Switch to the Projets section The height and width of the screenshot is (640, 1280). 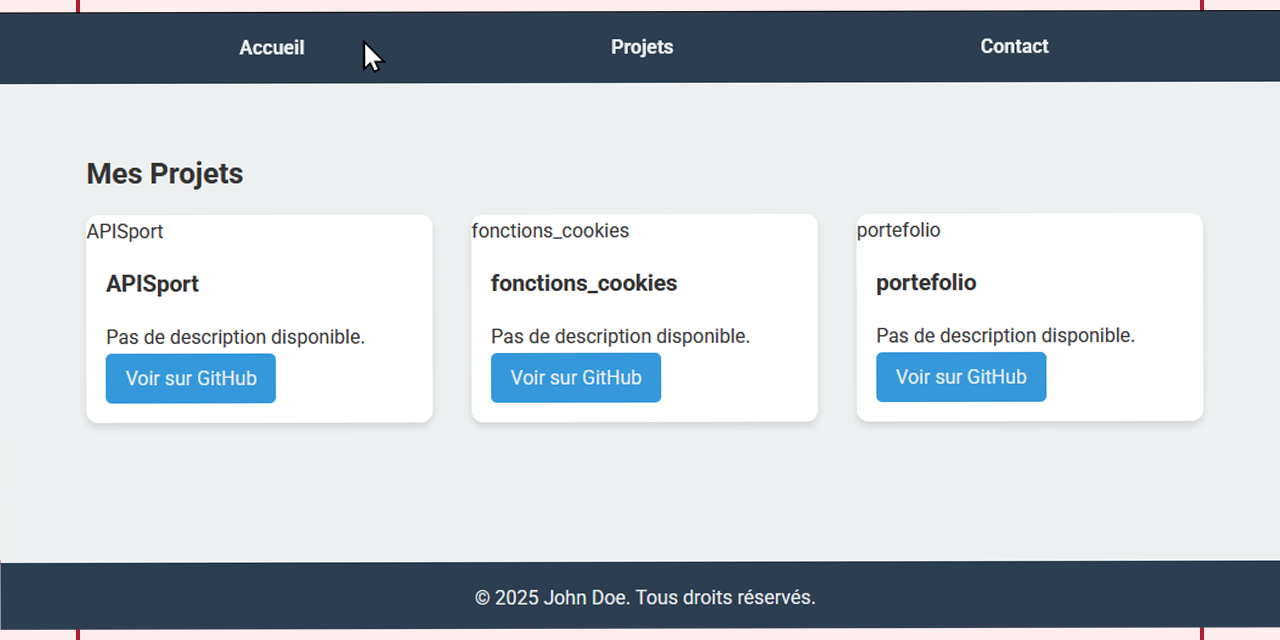pos(641,47)
